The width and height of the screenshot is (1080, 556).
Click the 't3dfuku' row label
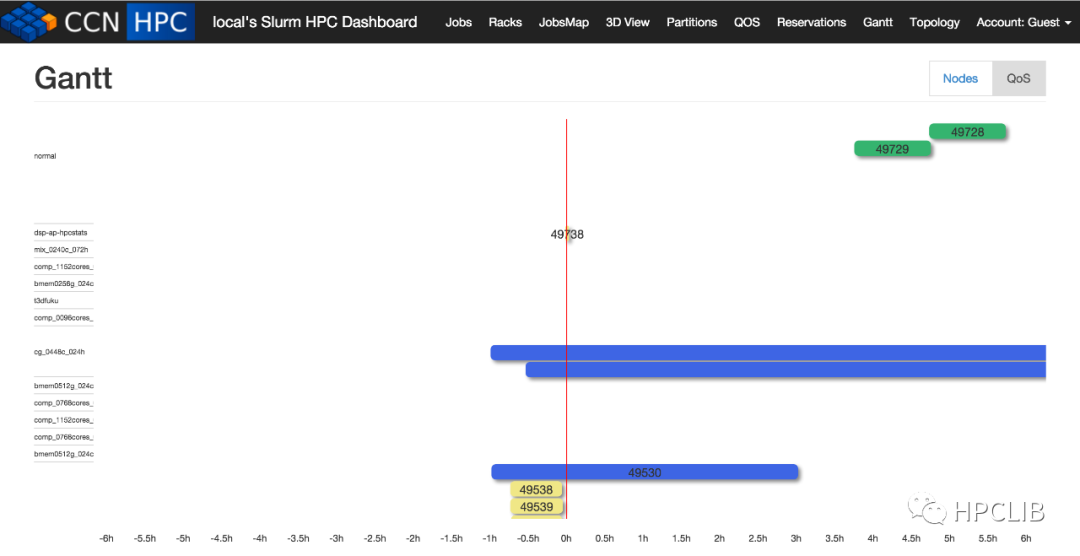pos(46,301)
